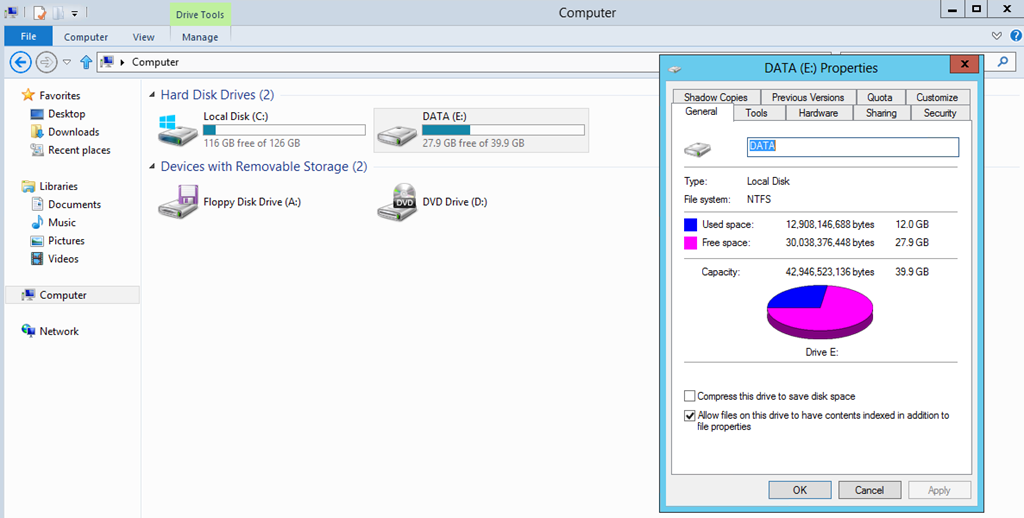This screenshot has height=518, width=1024.
Task: Click the DATA volume label field
Action: (x=853, y=146)
